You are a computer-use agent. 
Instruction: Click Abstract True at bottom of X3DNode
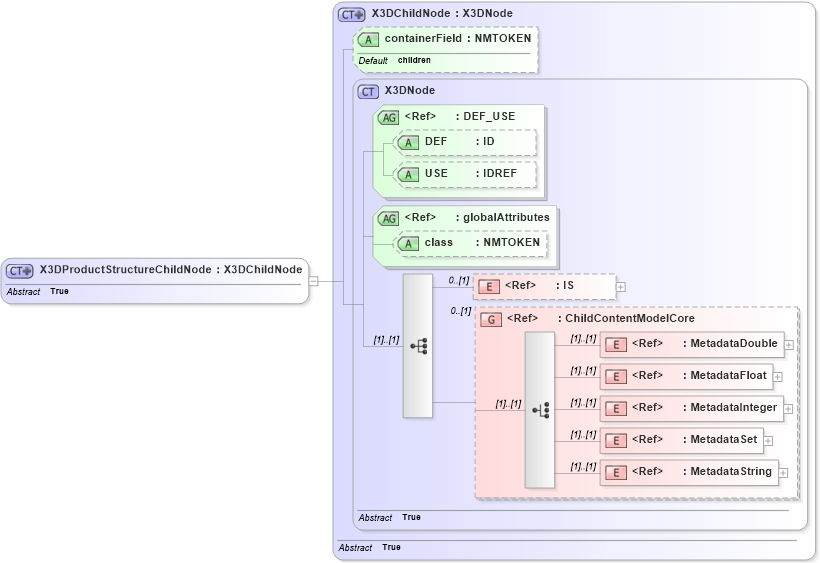(x=390, y=518)
